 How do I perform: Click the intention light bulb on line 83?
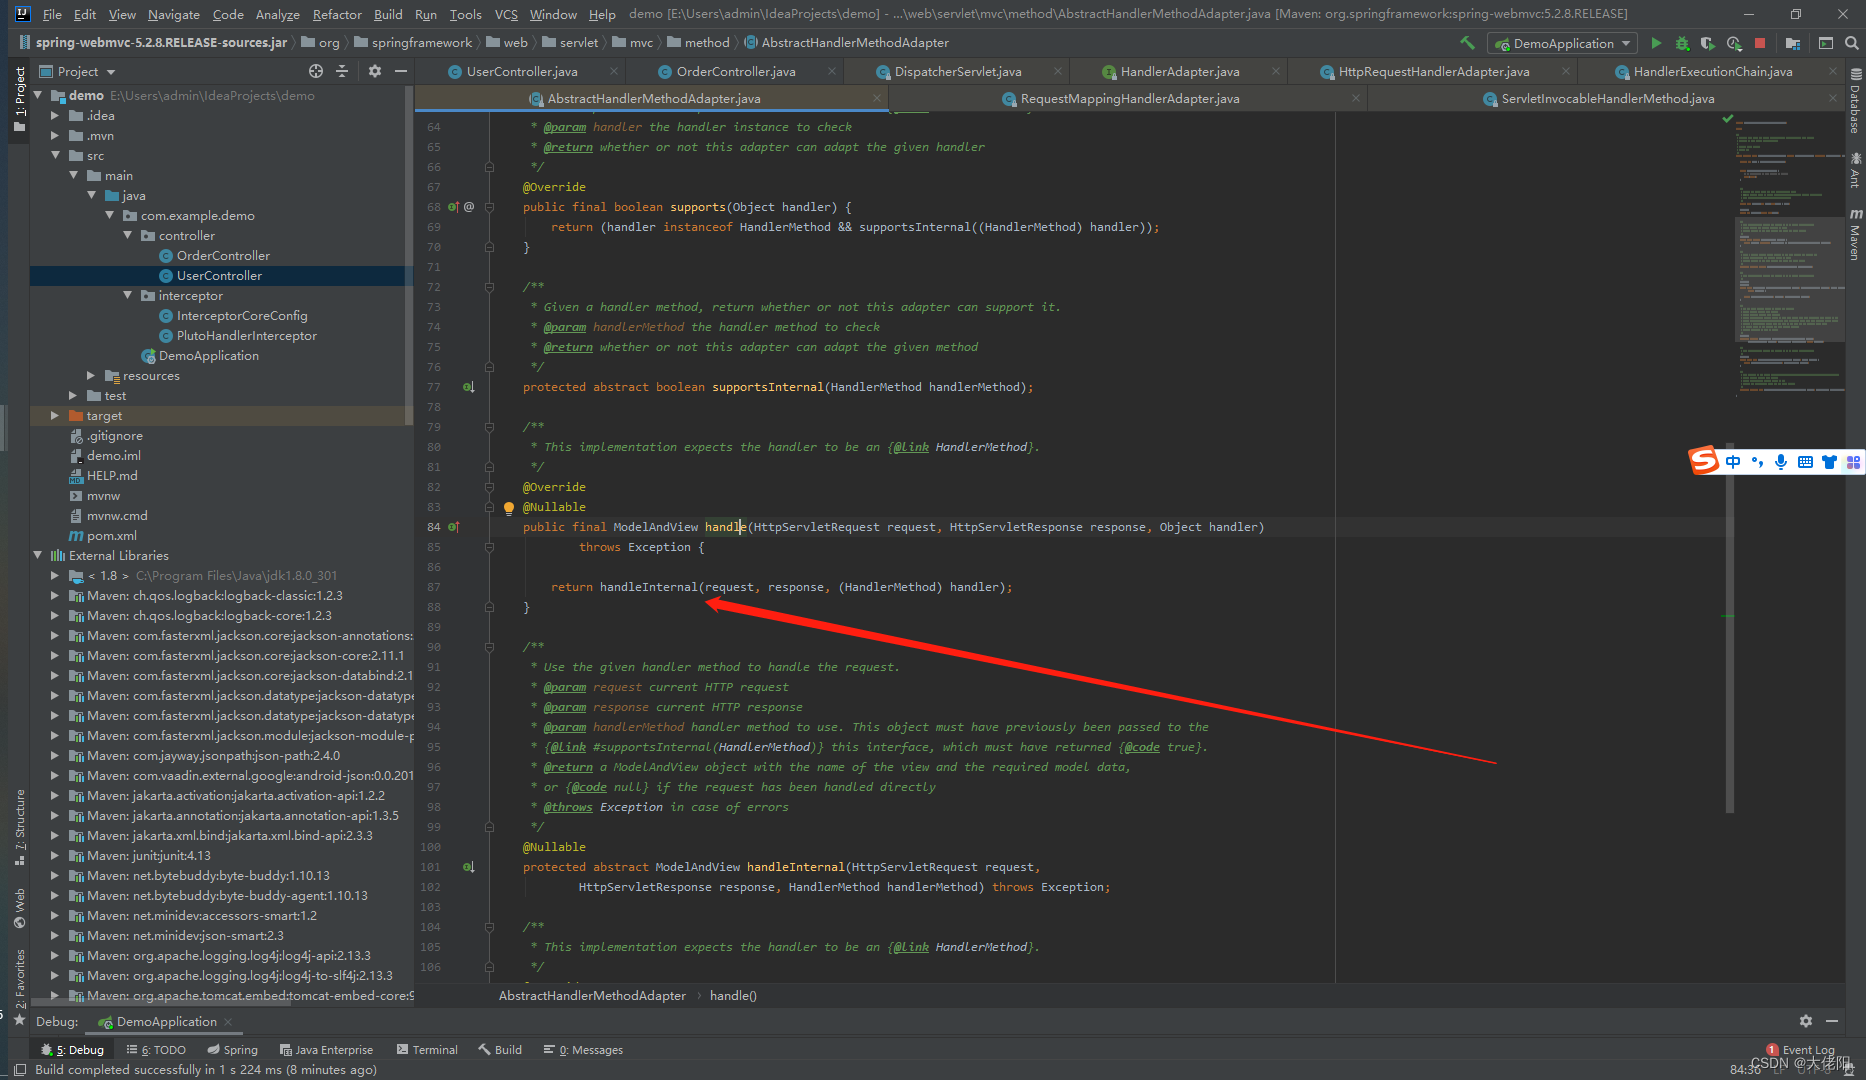(x=508, y=508)
